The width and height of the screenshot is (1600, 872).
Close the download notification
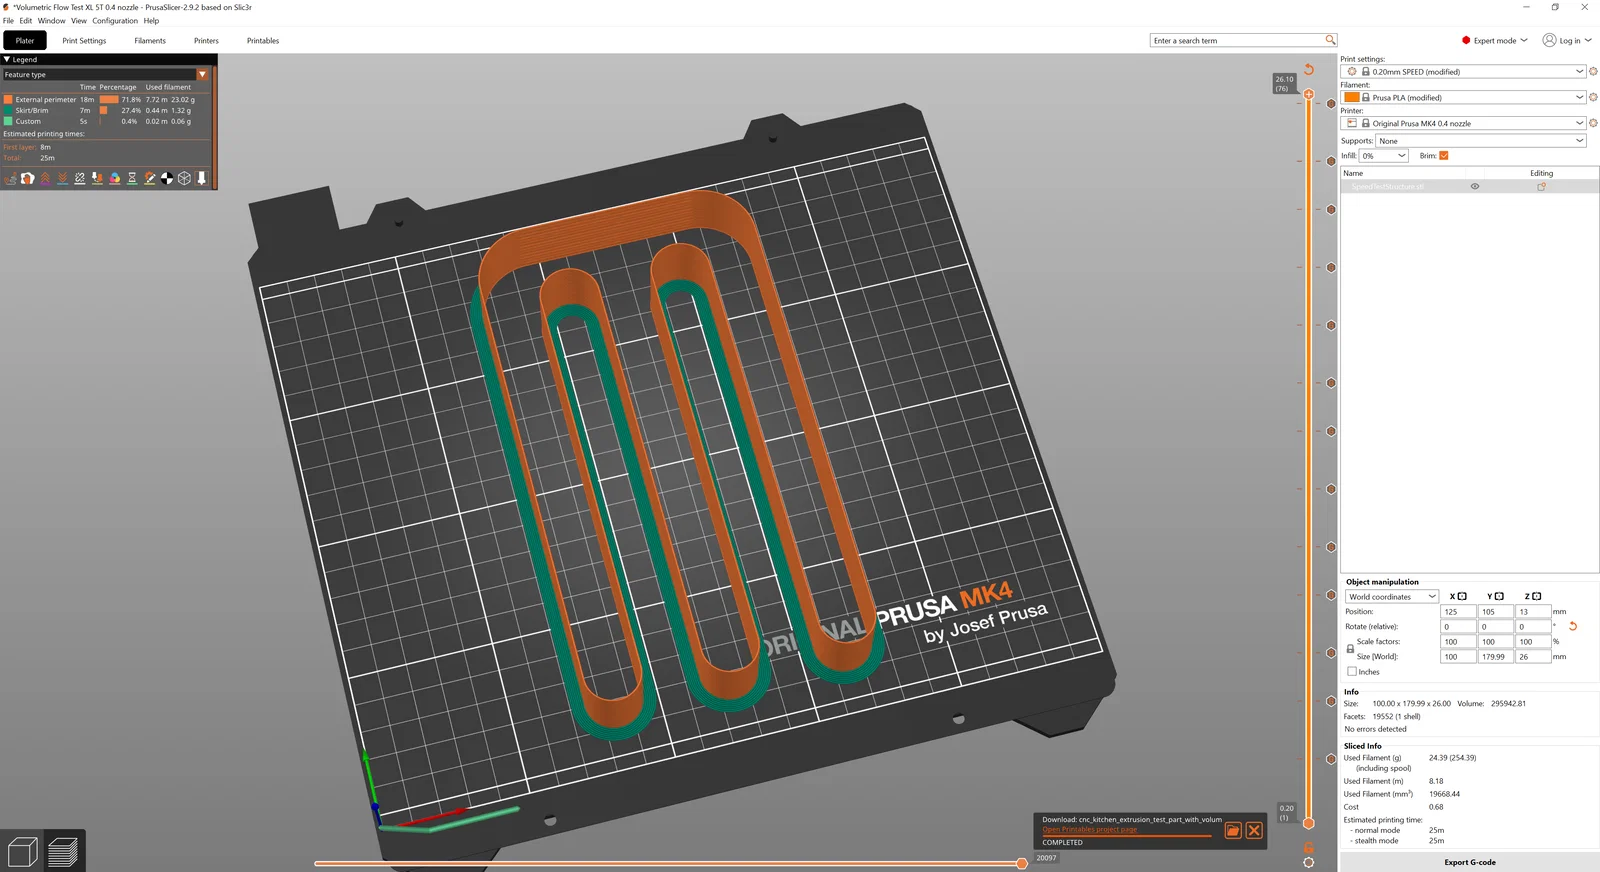(1254, 830)
